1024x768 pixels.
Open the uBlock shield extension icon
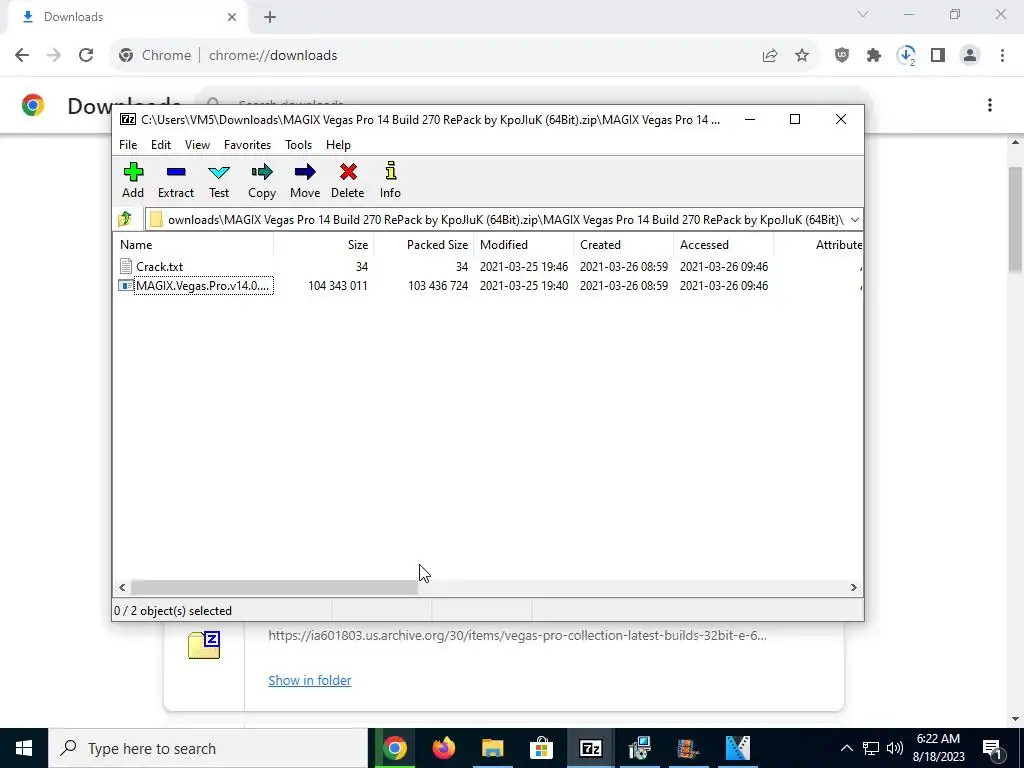(842, 56)
